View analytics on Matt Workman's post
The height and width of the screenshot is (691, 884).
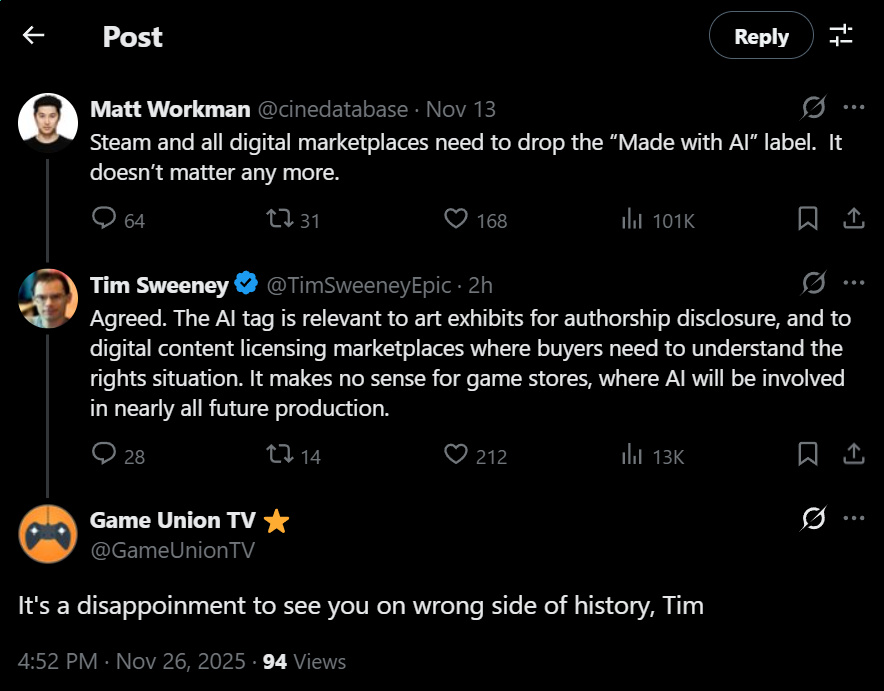click(632, 219)
